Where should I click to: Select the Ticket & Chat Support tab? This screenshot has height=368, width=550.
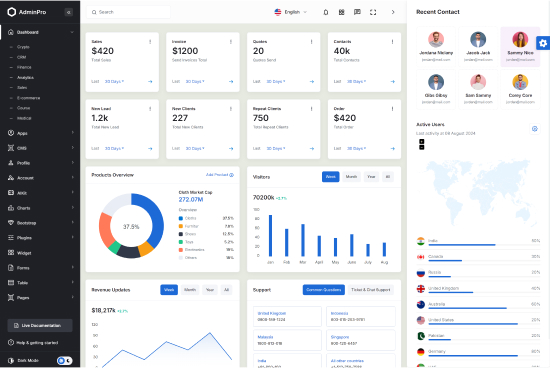tap(370, 290)
